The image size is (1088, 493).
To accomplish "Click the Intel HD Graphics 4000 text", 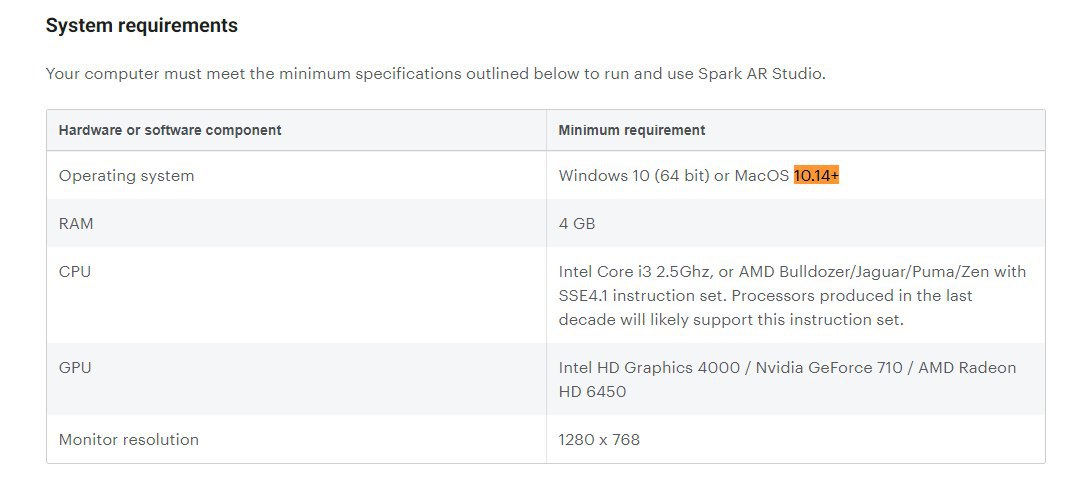I will click(x=649, y=367).
